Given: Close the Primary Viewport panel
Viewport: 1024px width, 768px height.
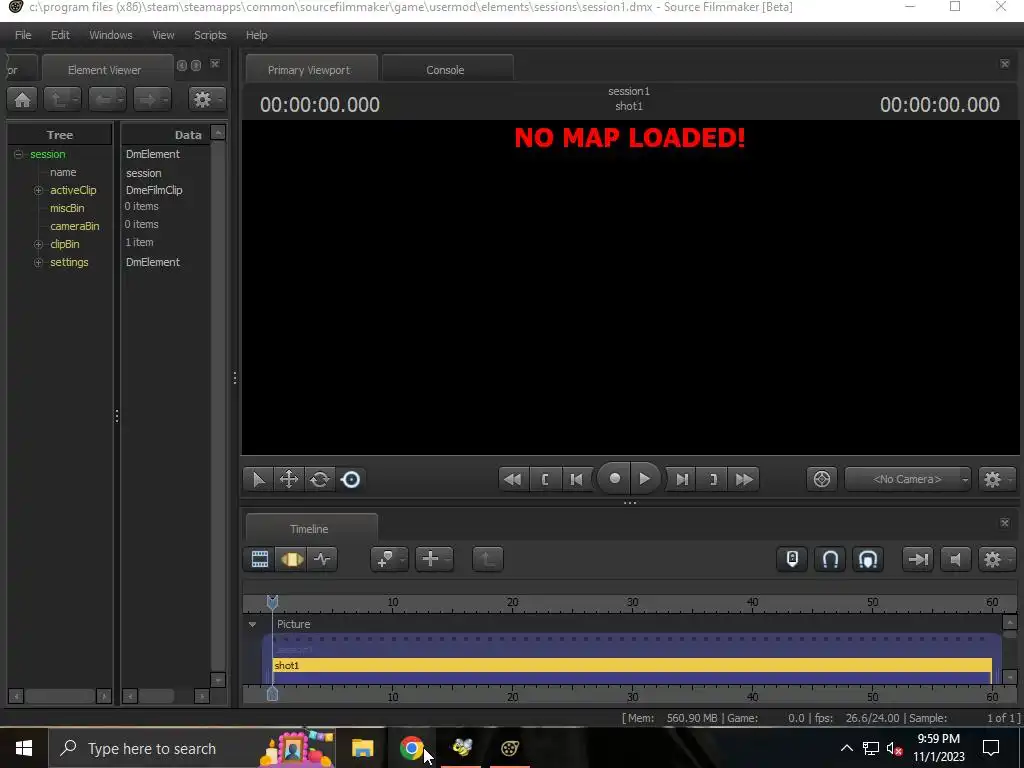Looking at the screenshot, I should (1005, 63).
